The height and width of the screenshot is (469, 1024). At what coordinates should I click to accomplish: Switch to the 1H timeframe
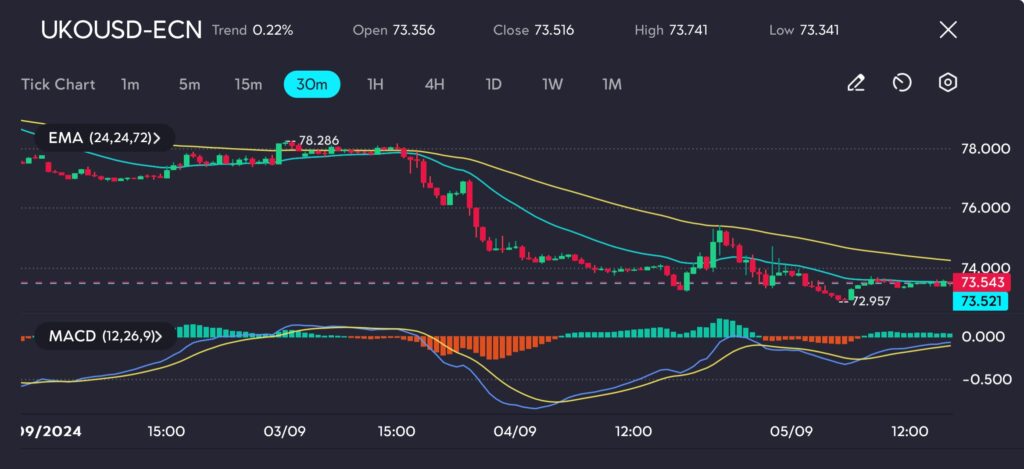coord(375,84)
